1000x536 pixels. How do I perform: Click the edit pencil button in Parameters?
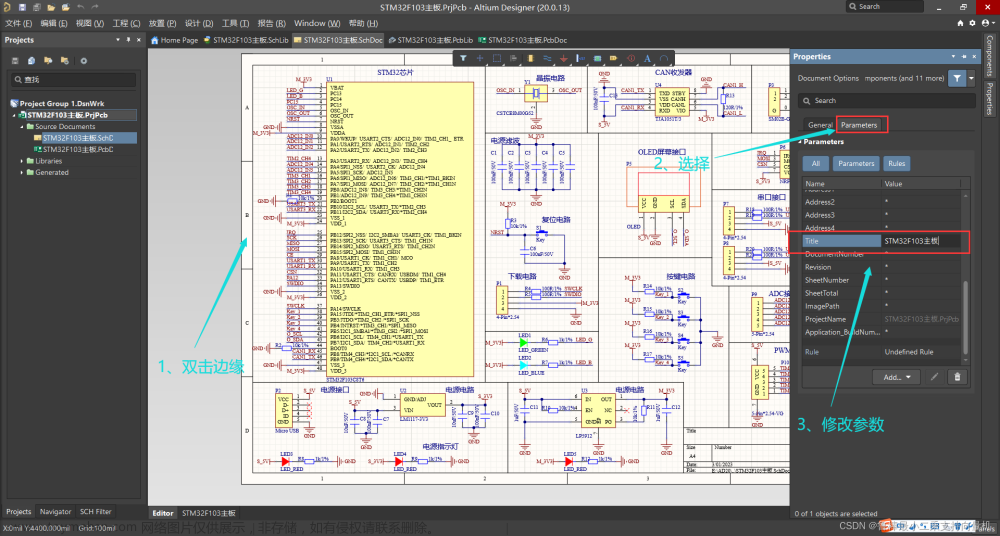pos(934,377)
